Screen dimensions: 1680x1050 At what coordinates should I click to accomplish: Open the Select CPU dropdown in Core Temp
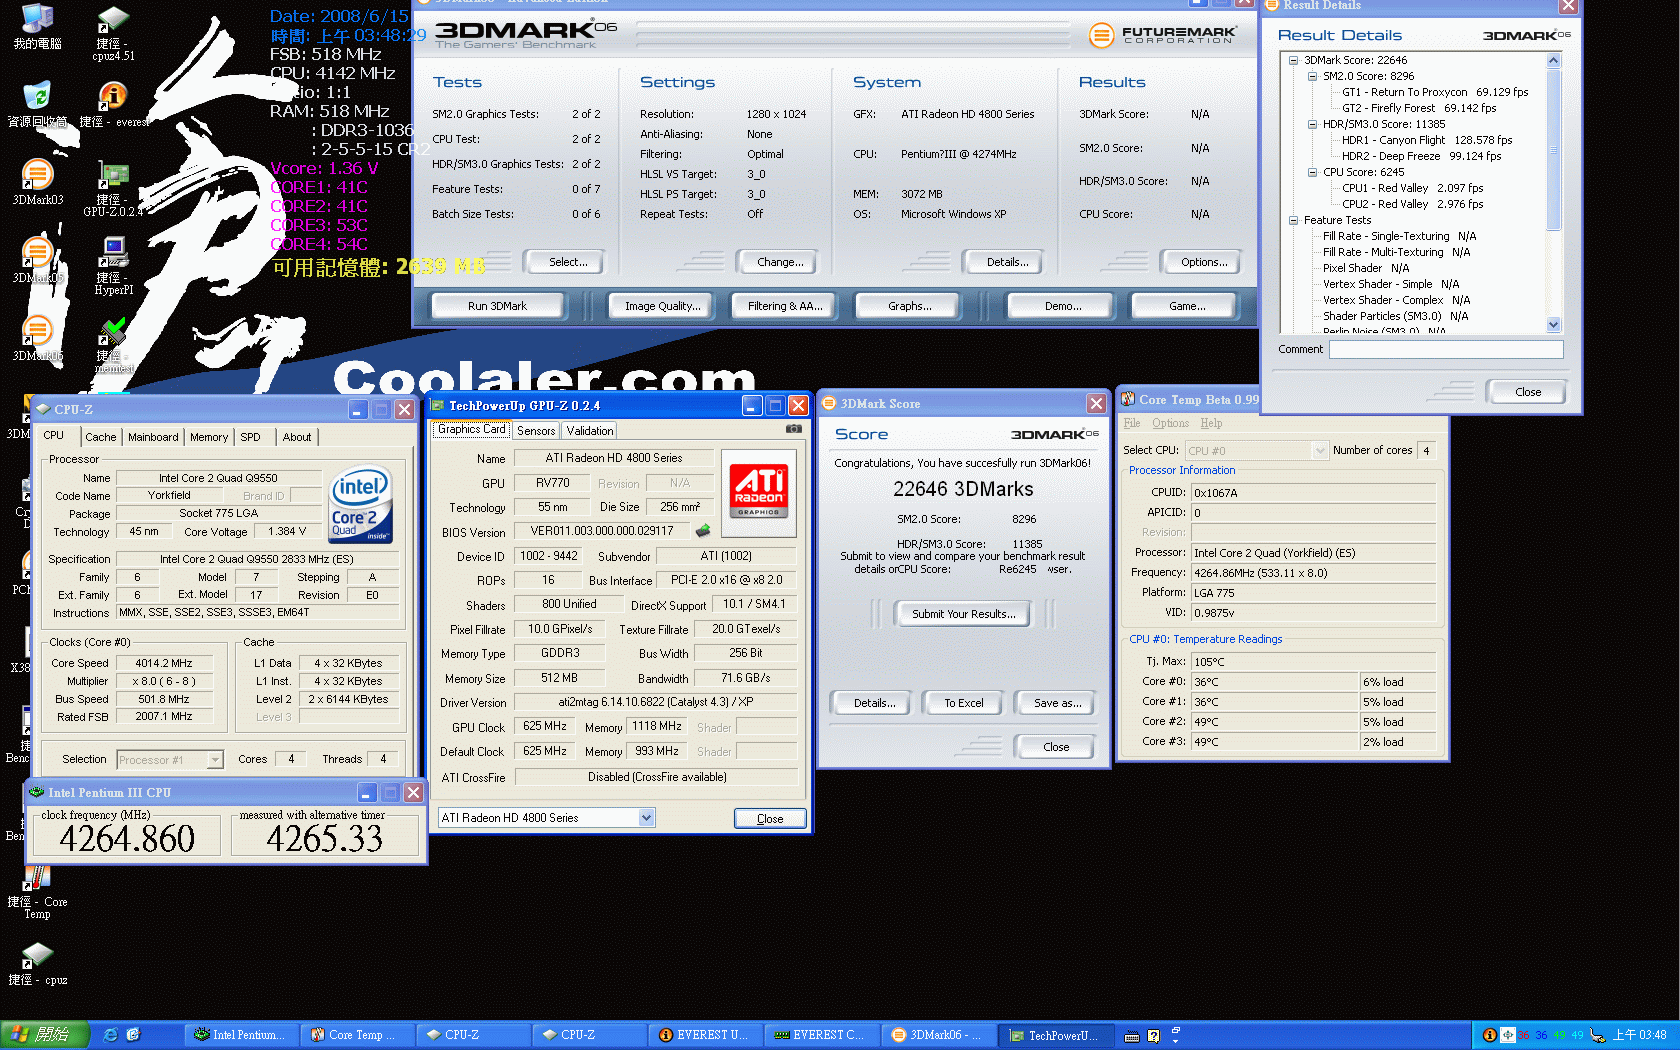[1319, 451]
